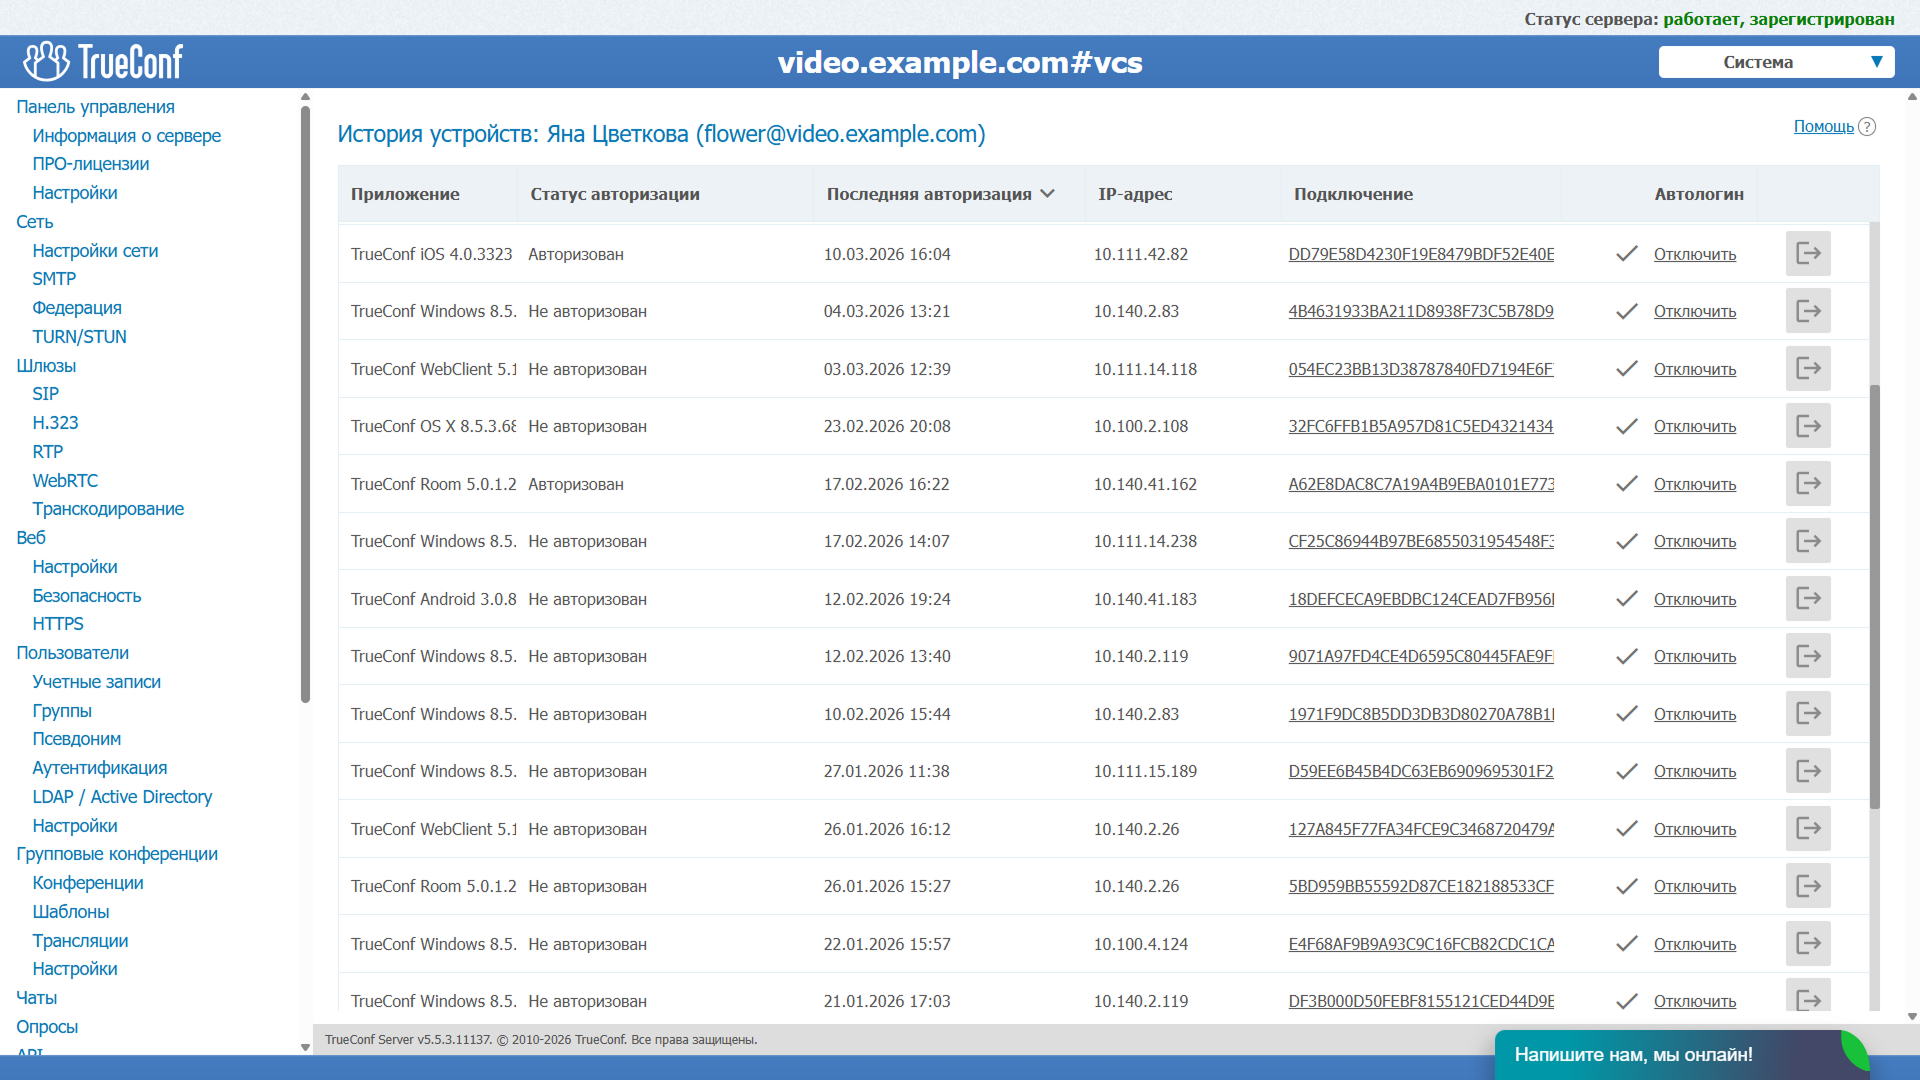Click the help question mark icon
The height and width of the screenshot is (1080, 1920).
point(1867,127)
